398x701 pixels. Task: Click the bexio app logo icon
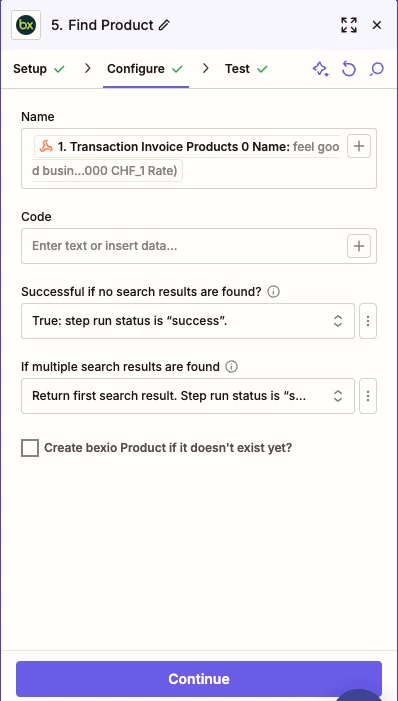tap(26, 25)
